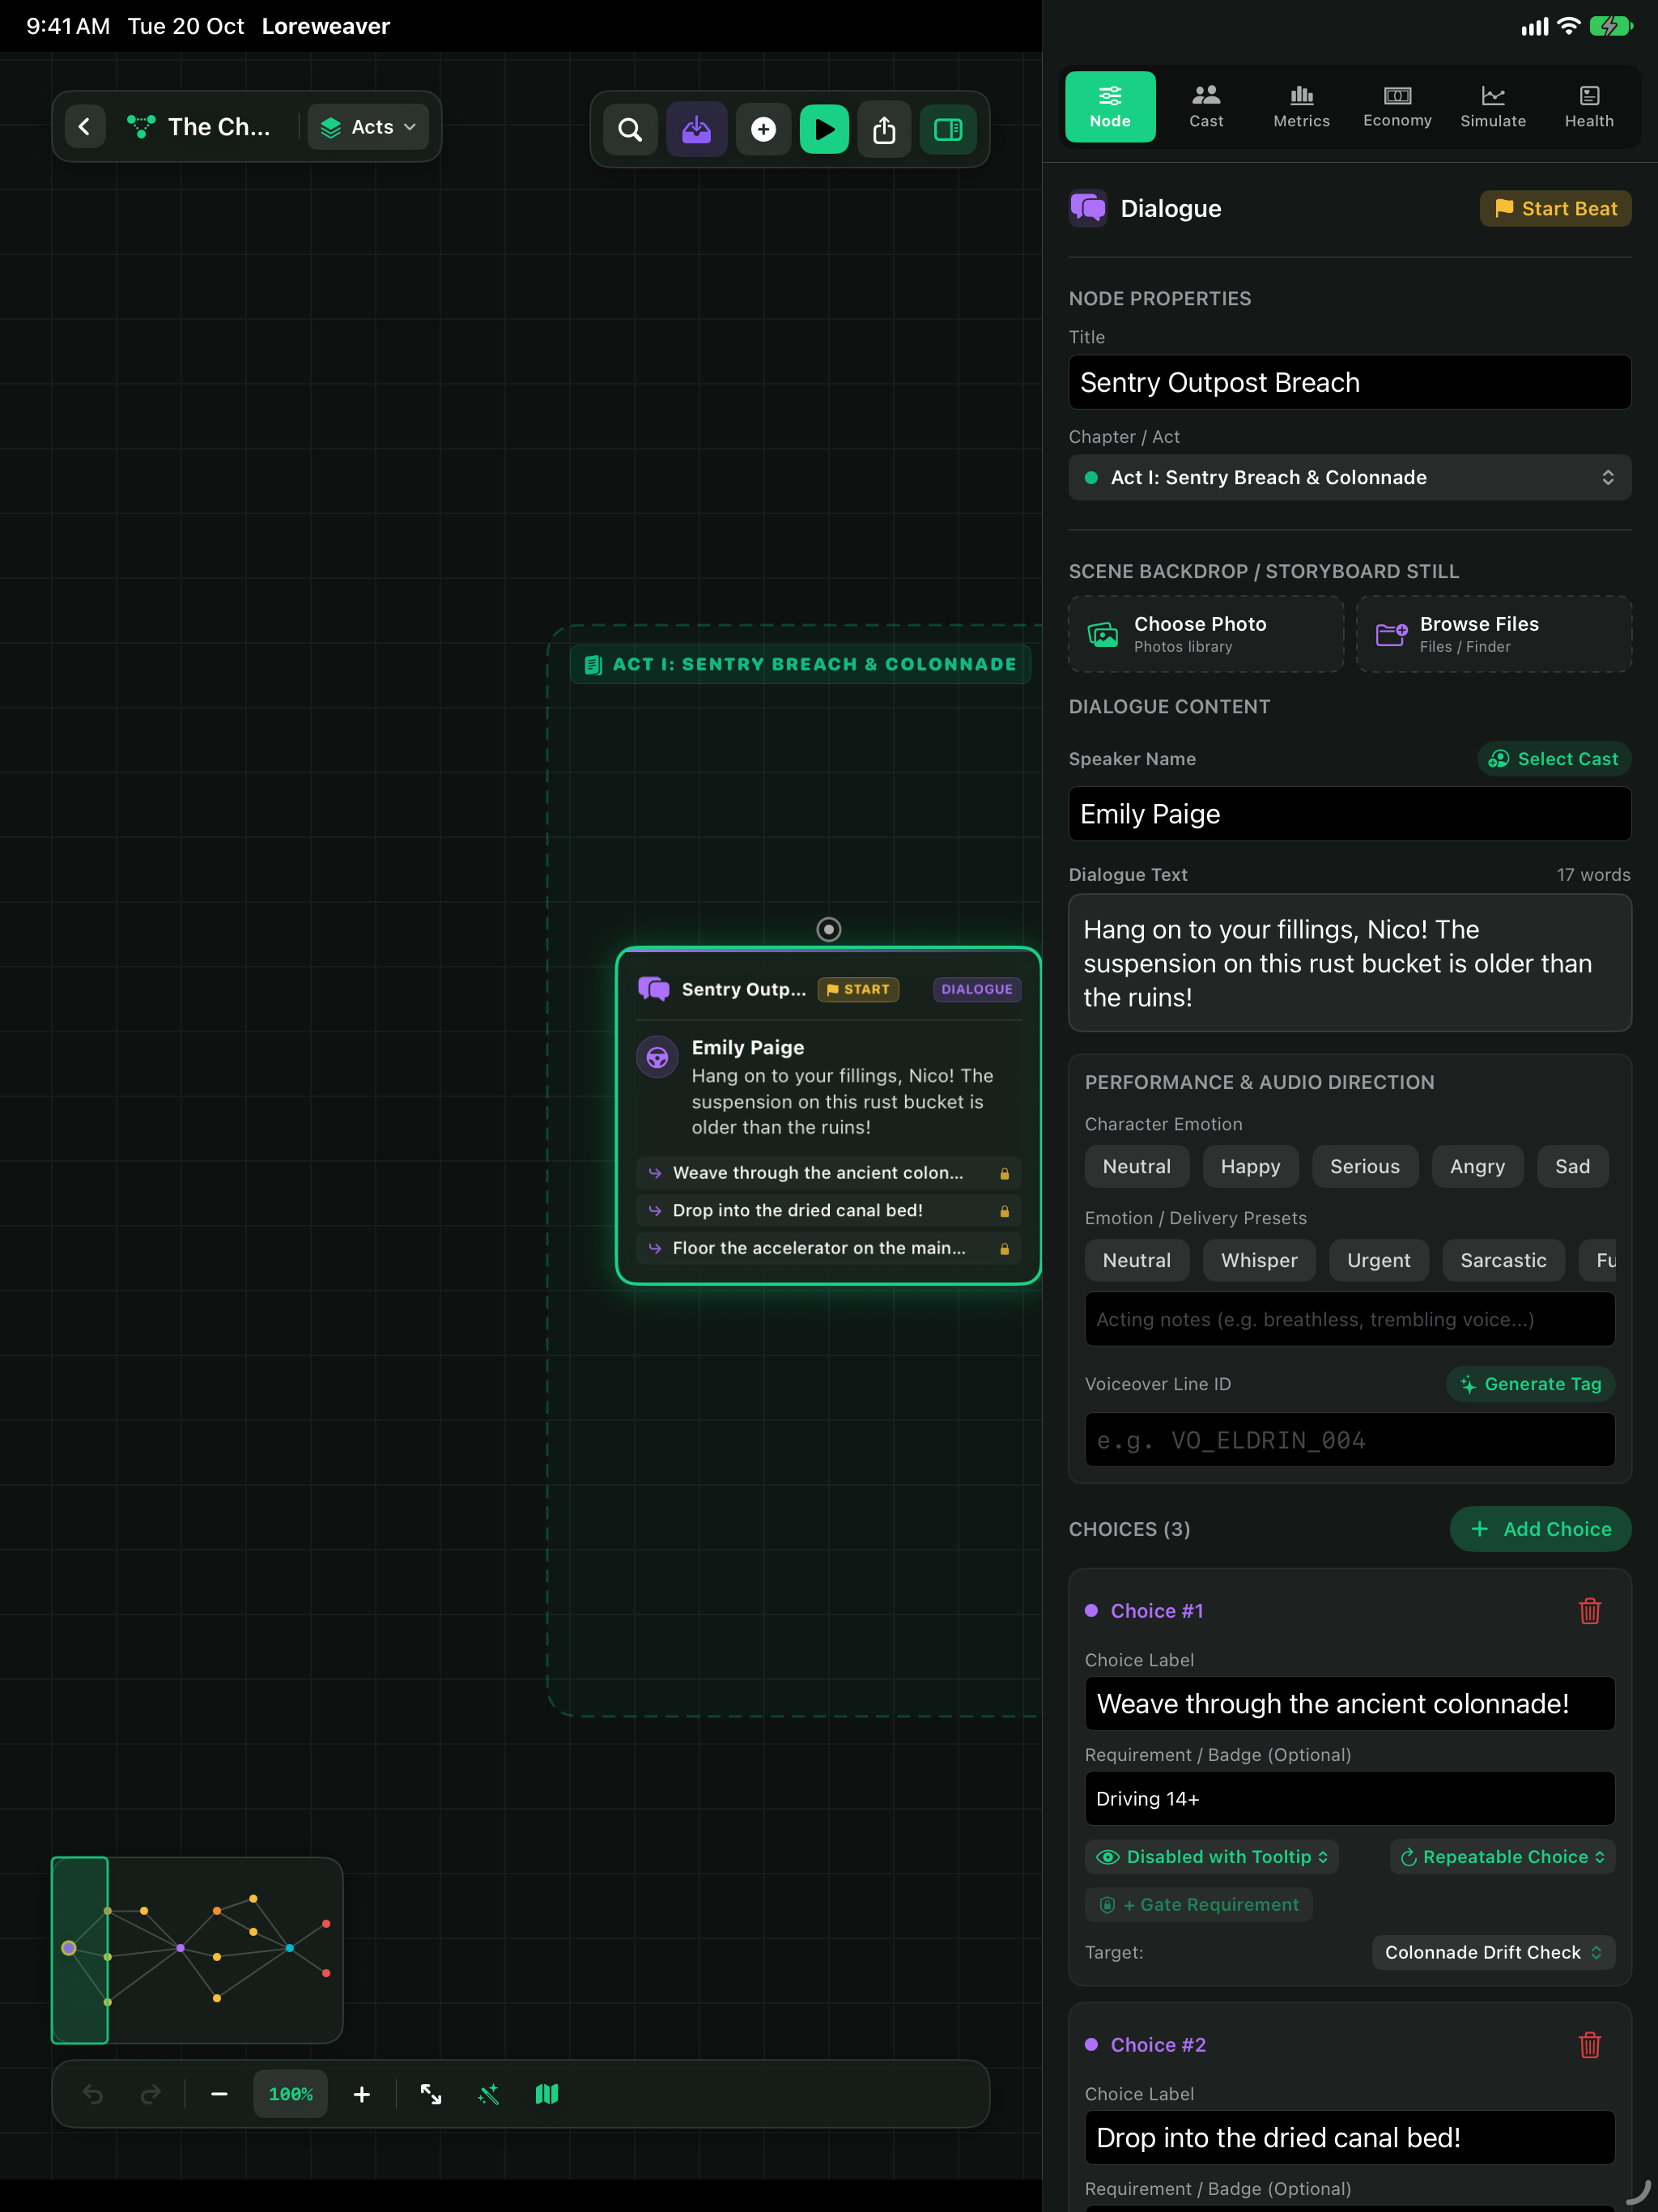Open the Health tab
The width and height of the screenshot is (1658, 2212).
(1589, 106)
